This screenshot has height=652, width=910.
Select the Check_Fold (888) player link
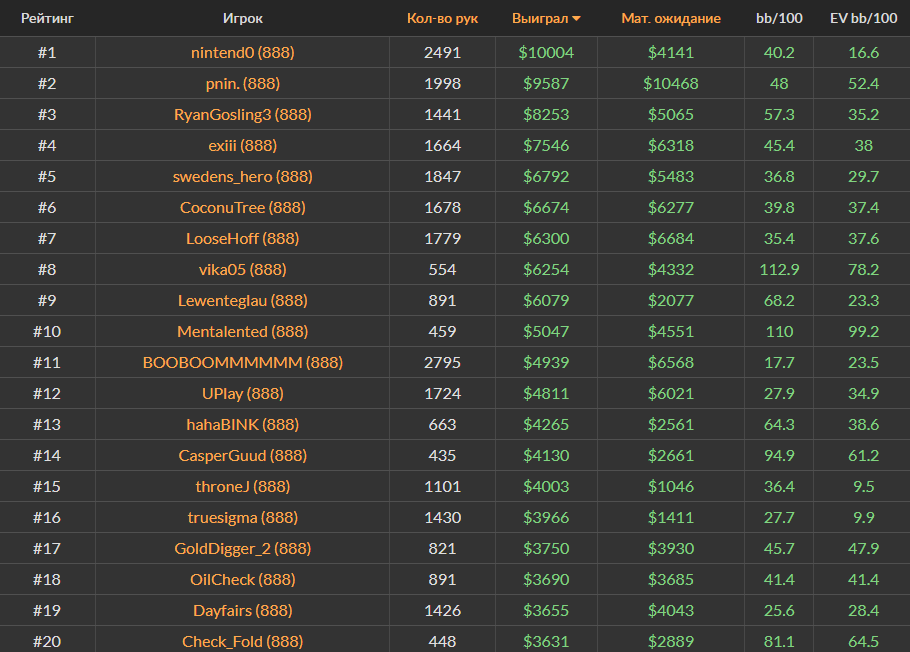point(242,641)
